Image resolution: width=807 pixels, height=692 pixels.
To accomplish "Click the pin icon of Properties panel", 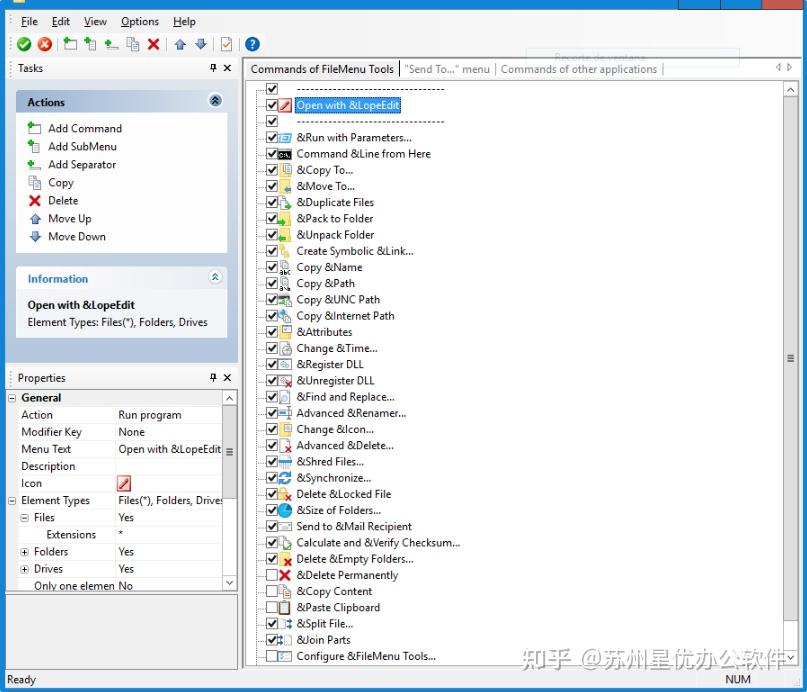I will click(214, 378).
